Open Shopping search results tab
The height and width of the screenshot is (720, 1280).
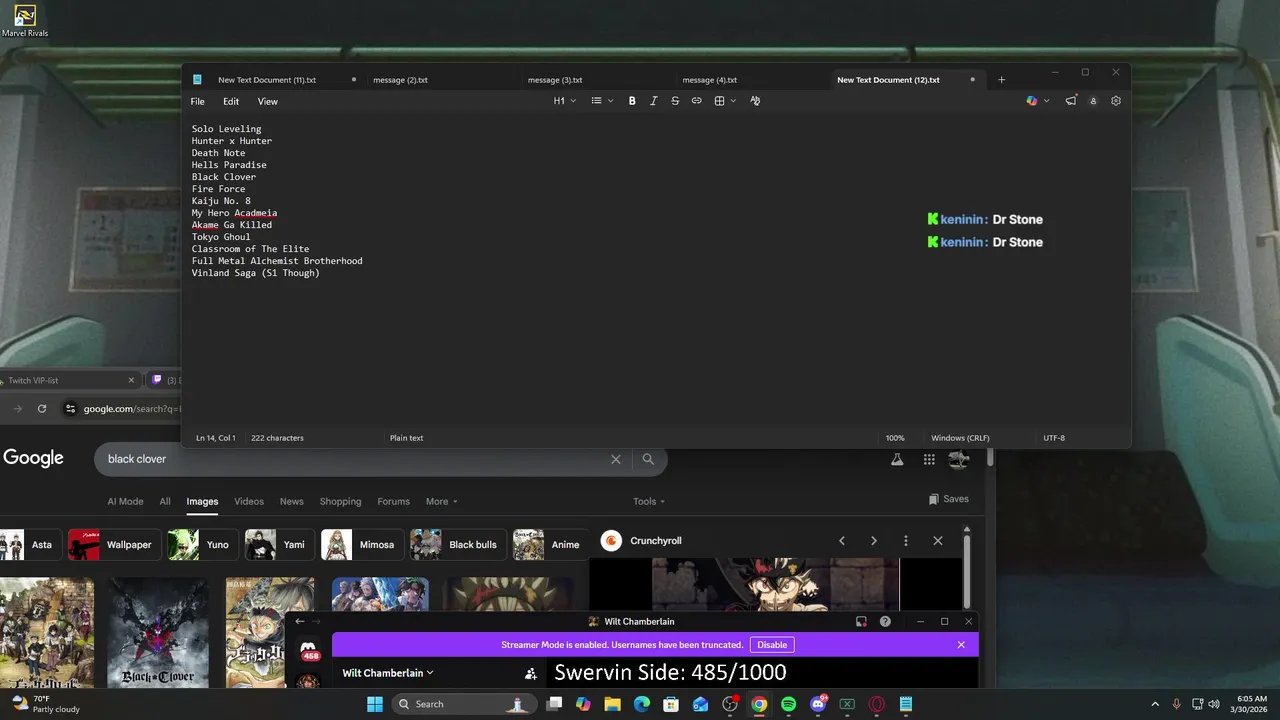340,502
